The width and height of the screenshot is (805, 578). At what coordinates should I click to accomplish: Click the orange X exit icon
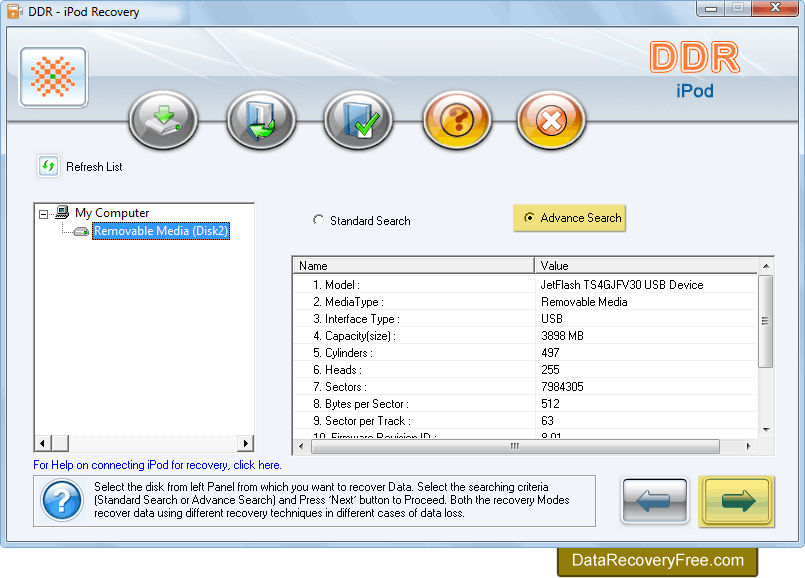(x=551, y=120)
